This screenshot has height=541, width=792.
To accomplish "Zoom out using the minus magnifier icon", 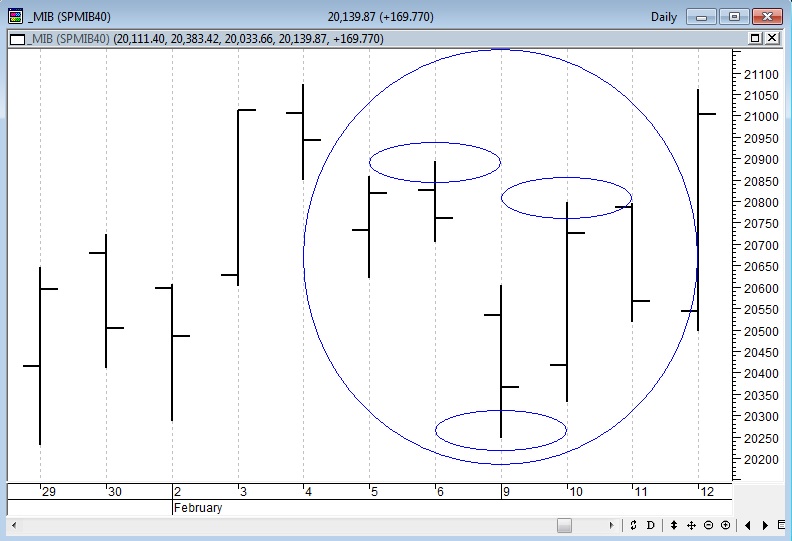I will pos(708,525).
